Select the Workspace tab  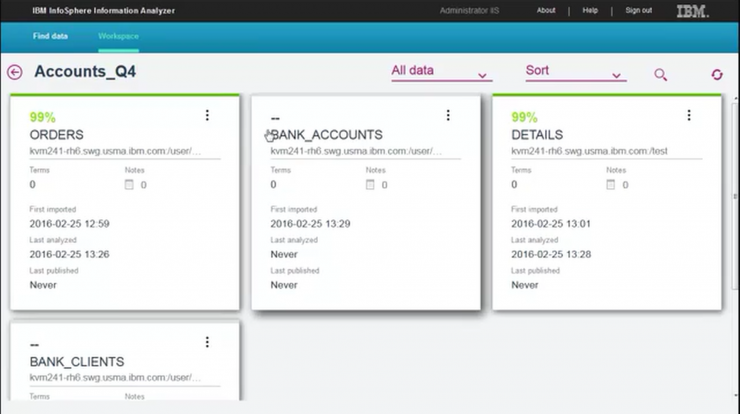click(118, 36)
